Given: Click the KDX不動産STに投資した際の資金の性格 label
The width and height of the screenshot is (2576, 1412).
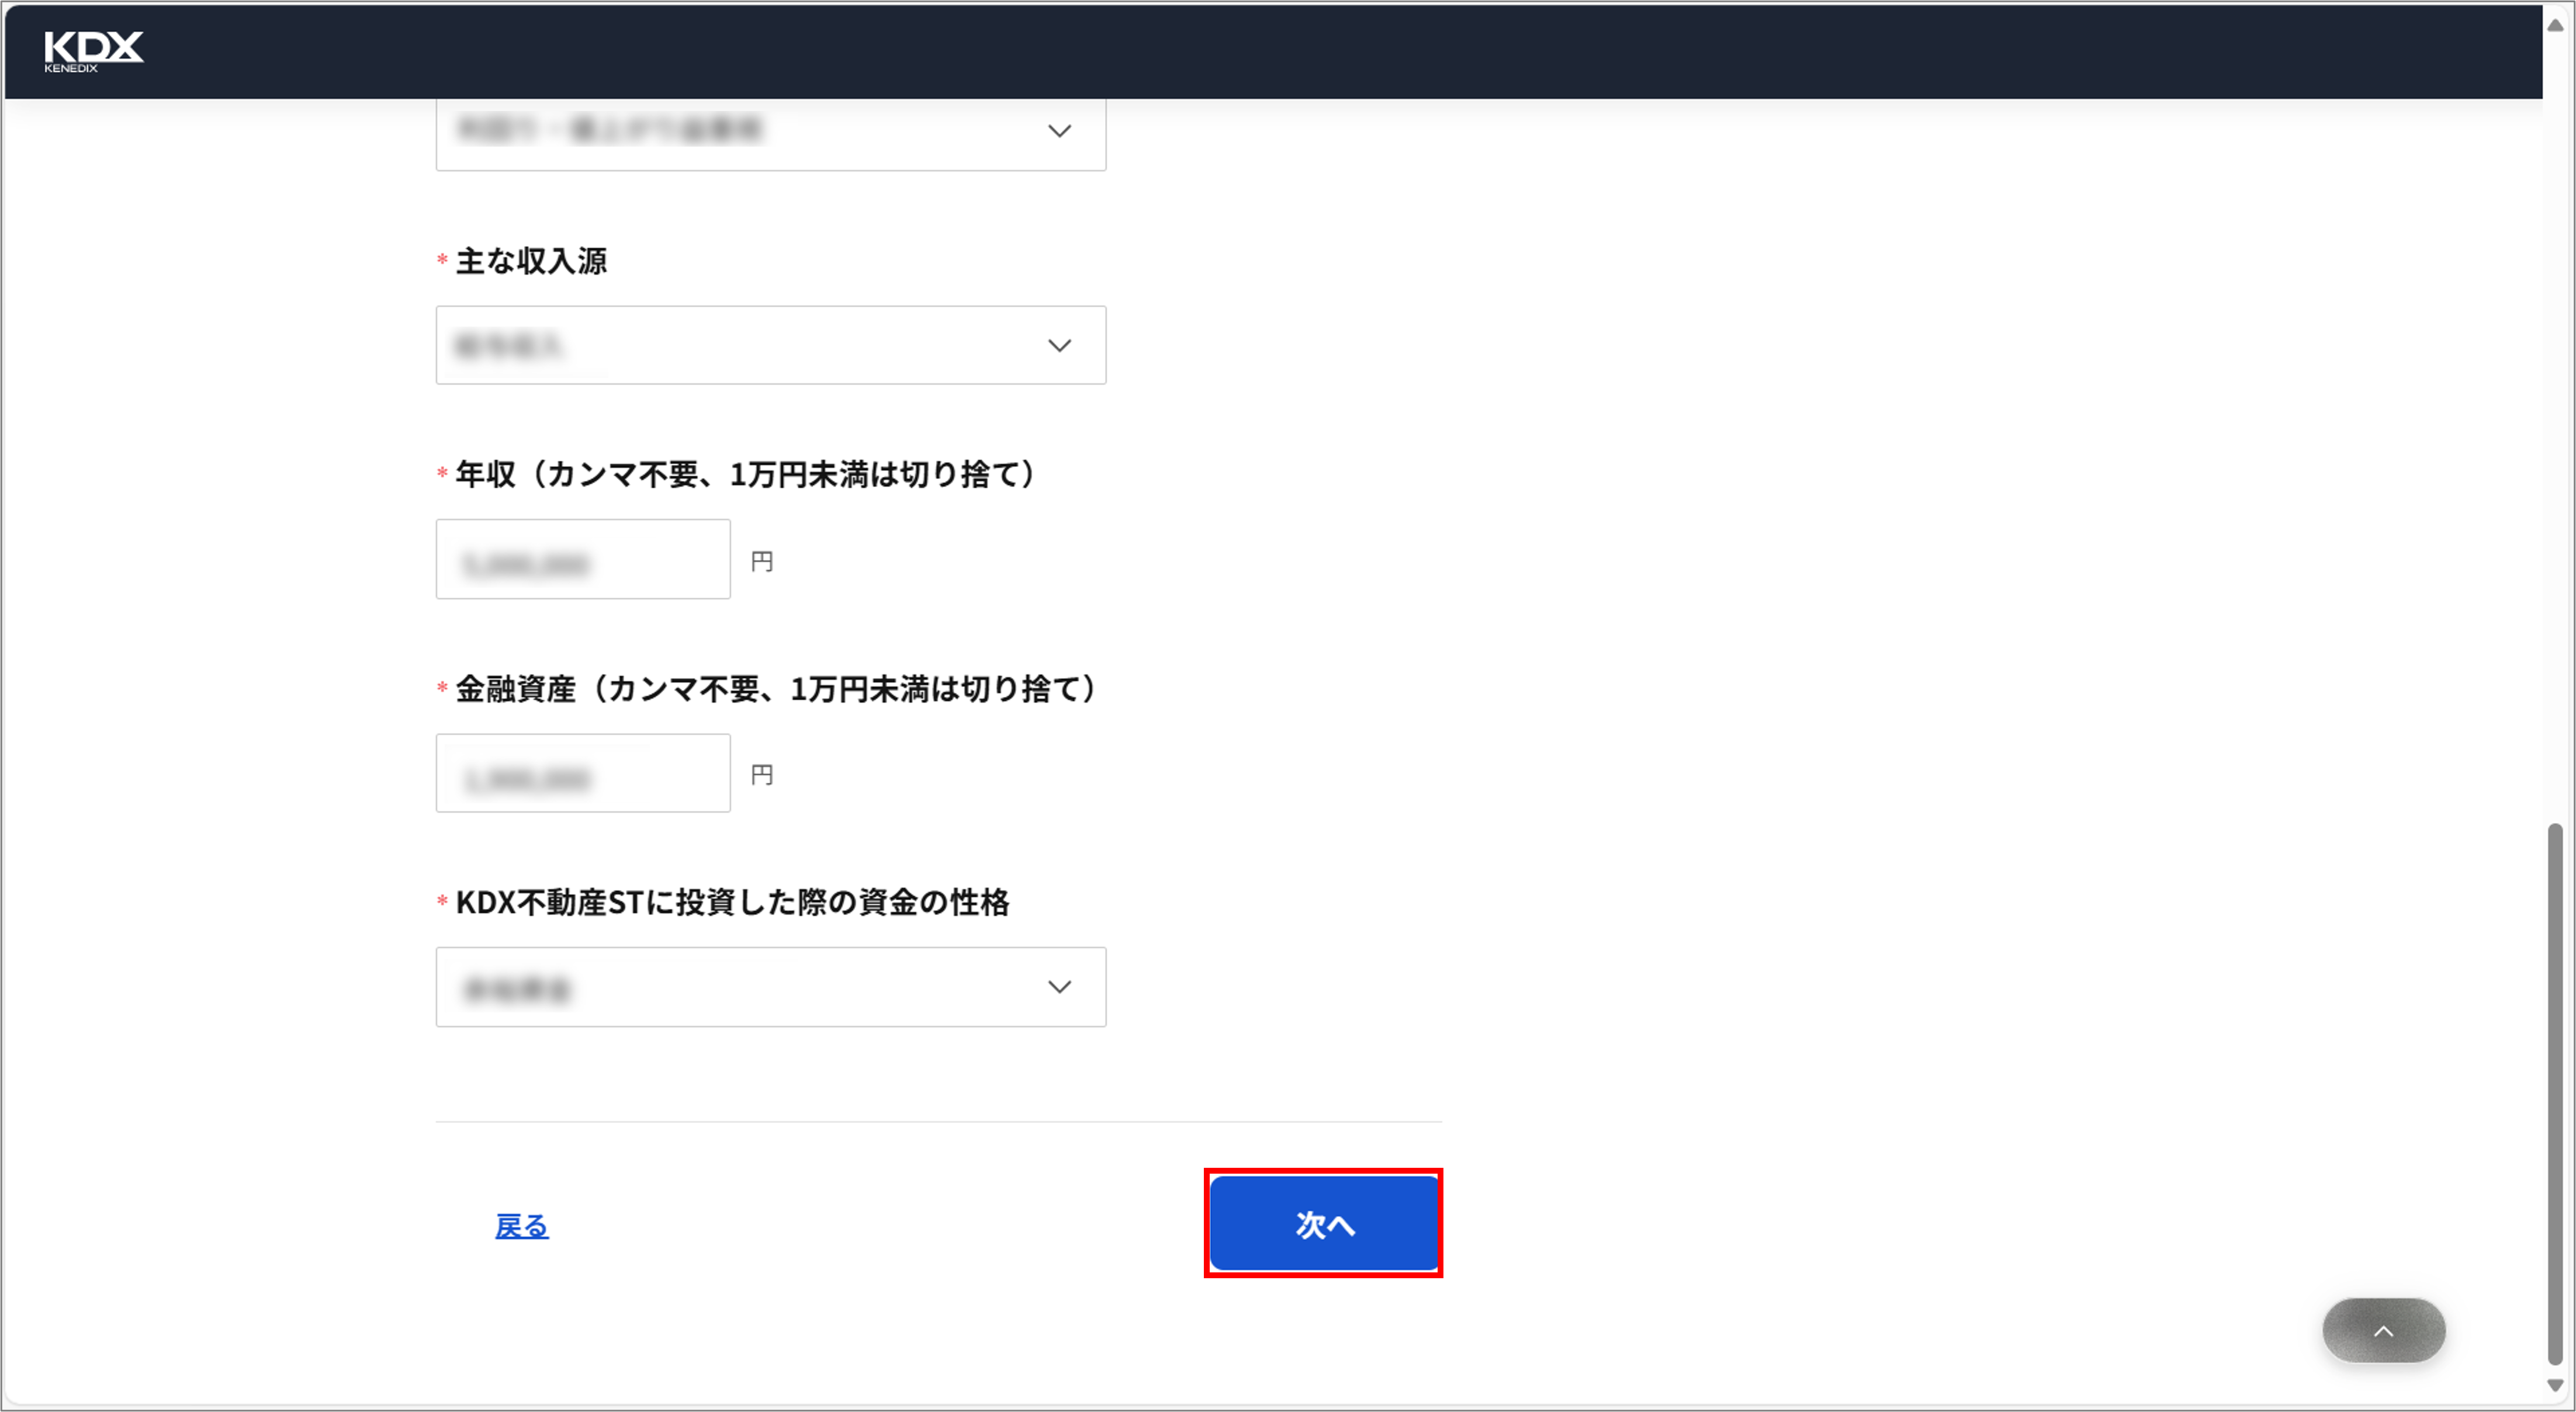Looking at the screenshot, I should point(732,902).
